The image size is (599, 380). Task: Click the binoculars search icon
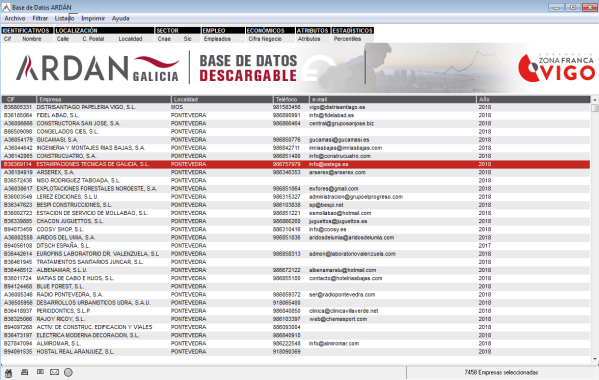click(8, 373)
